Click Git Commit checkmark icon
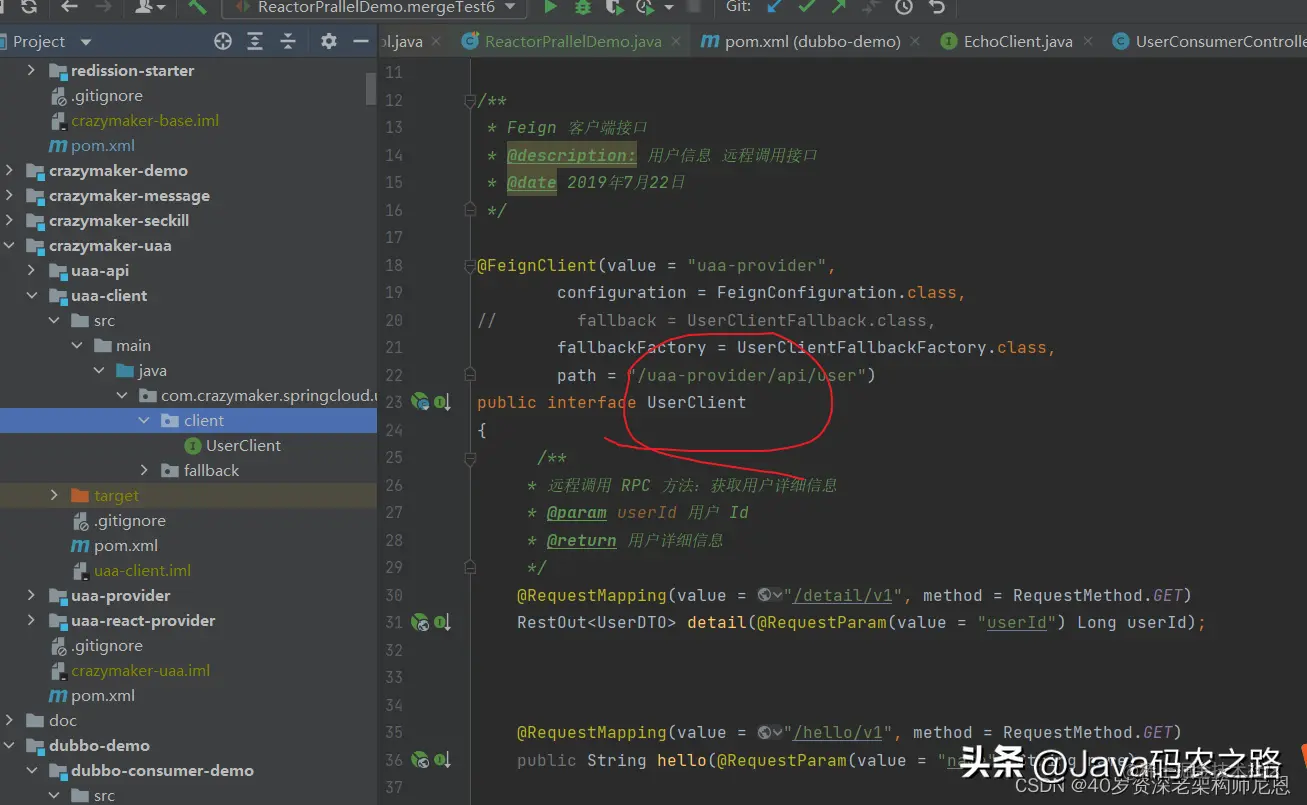1307x805 pixels. click(806, 7)
